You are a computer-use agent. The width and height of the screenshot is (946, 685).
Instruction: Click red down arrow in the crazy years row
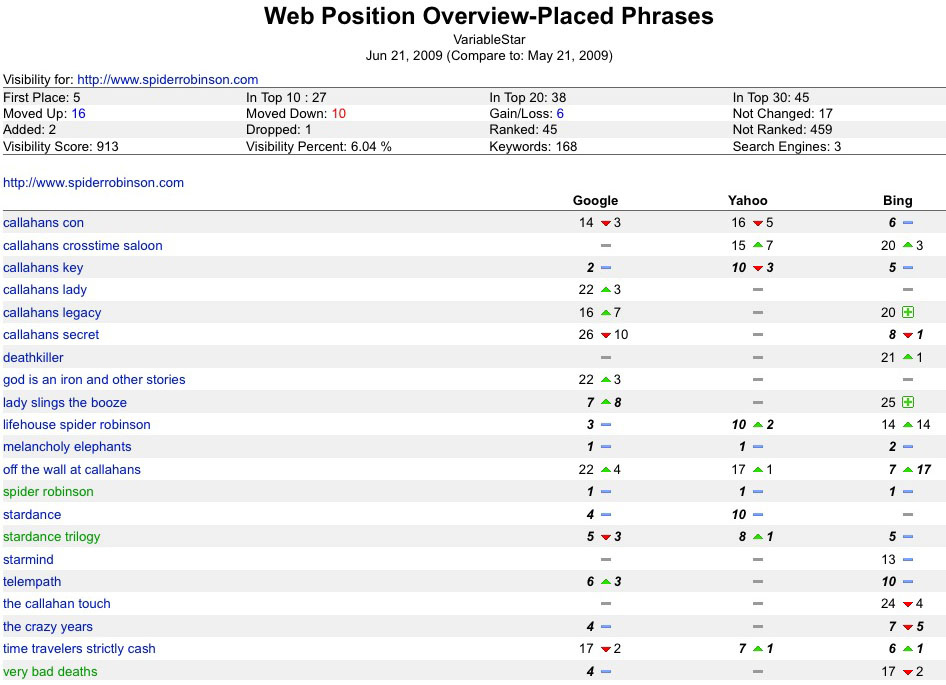pyautogui.click(x=907, y=627)
